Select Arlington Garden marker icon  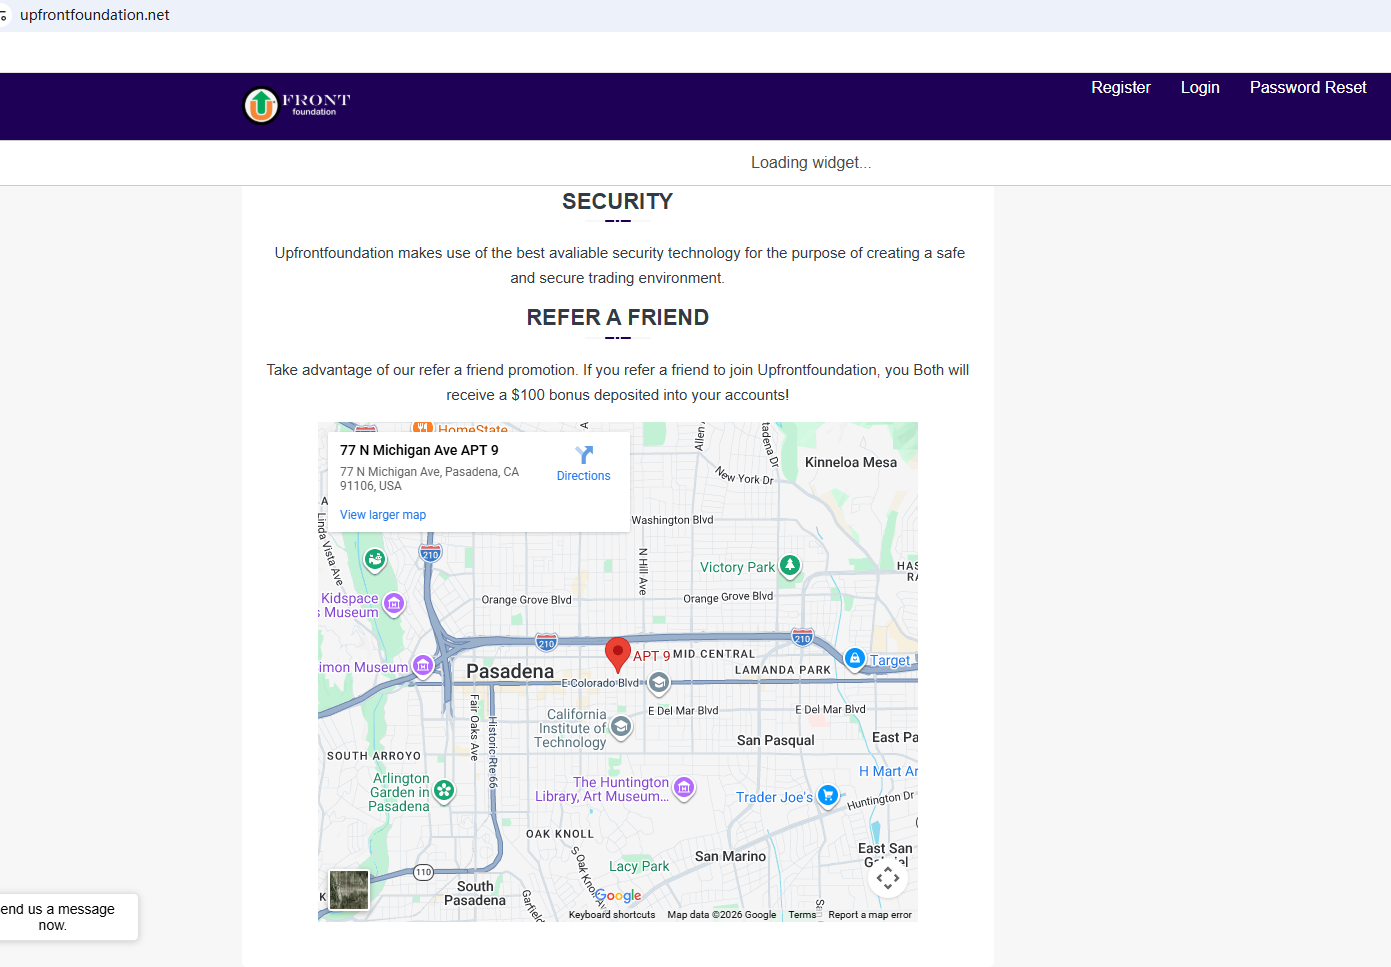tap(444, 791)
